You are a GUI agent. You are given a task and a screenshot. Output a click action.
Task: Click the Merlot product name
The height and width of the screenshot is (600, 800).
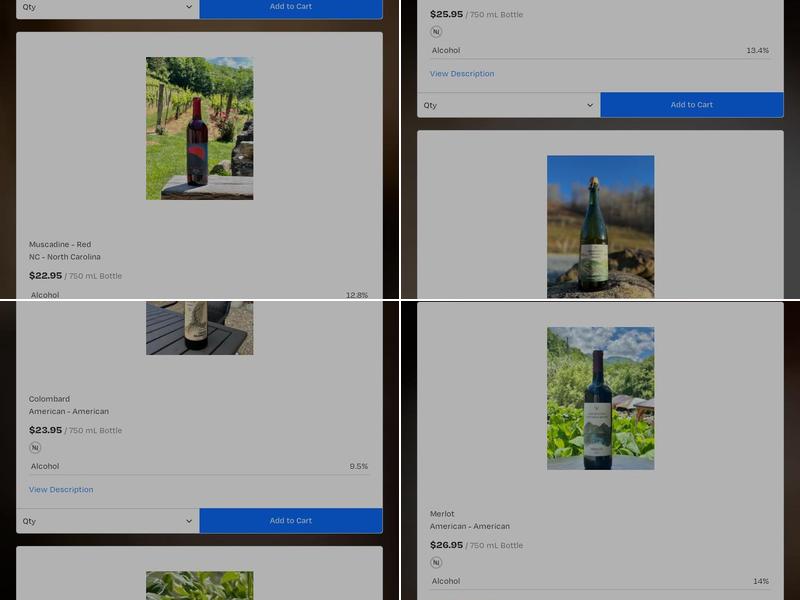tap(442, 514)
